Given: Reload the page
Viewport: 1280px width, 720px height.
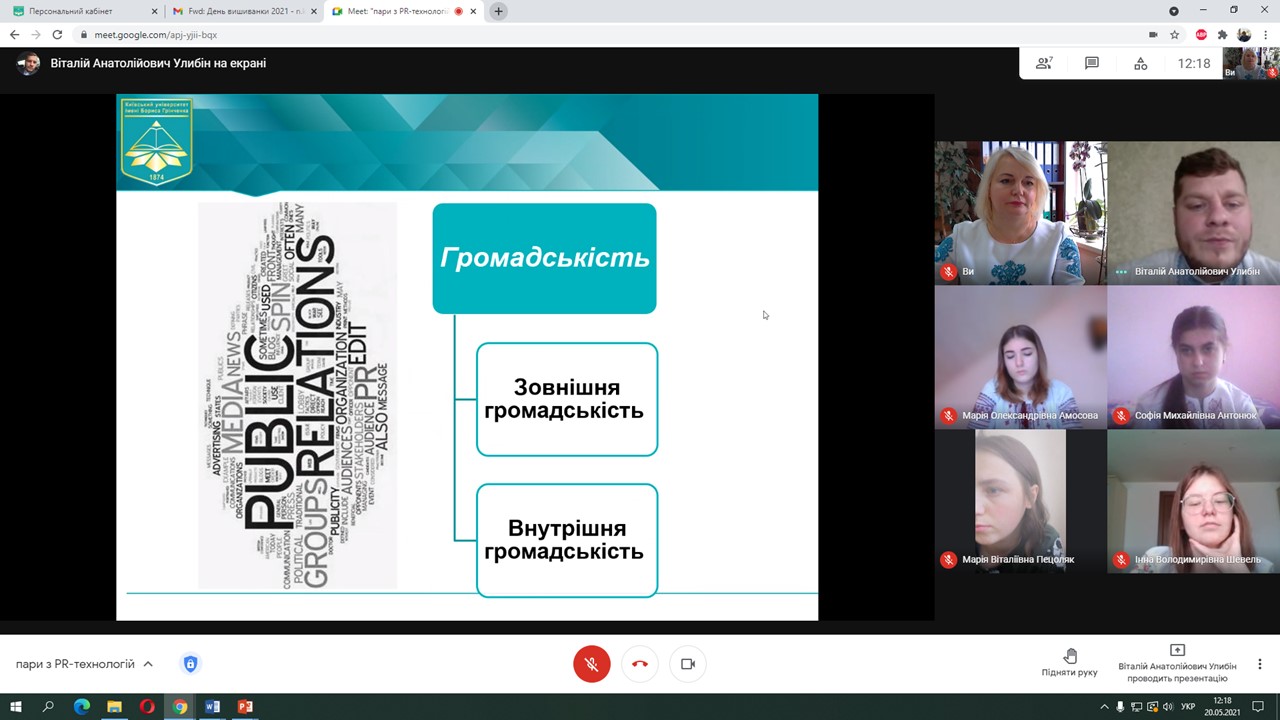Looking at the screenshot, I should [57, 35].
